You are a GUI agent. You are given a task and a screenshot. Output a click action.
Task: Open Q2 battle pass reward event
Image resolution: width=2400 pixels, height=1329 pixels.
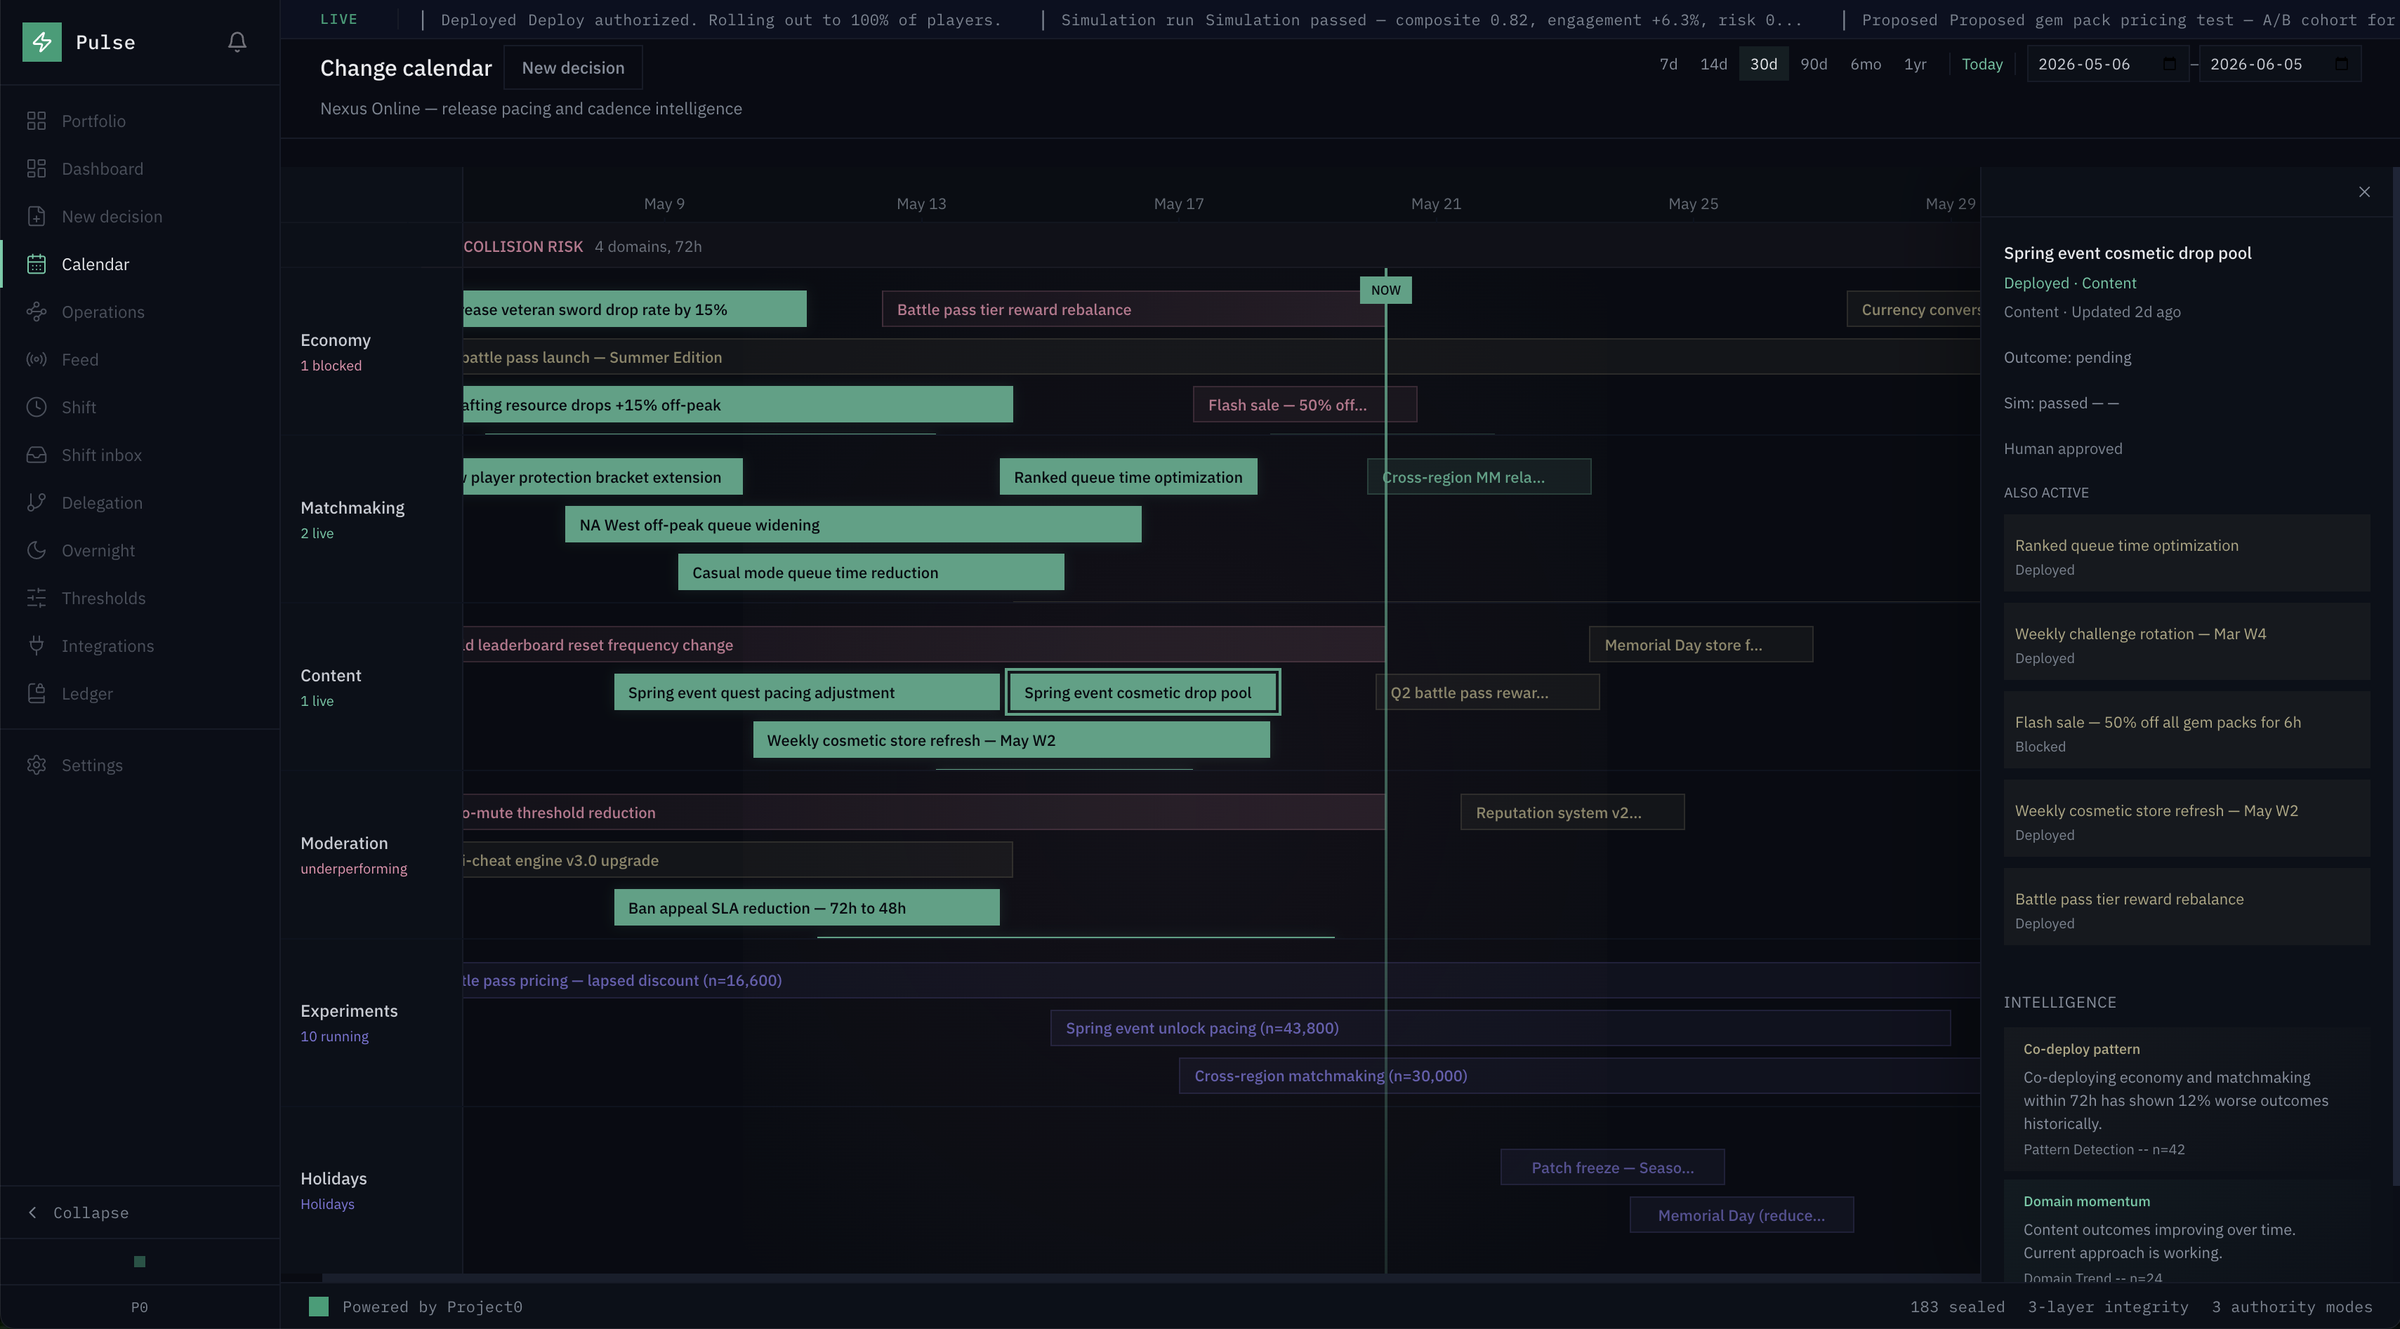(1487, 693)
